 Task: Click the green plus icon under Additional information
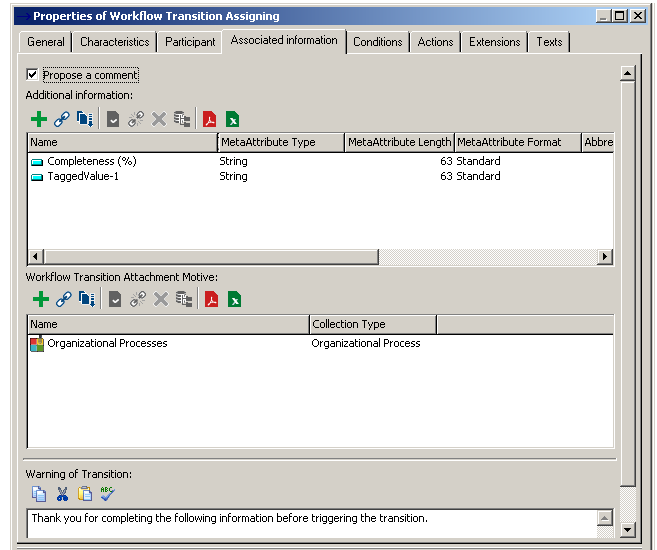click(39, 120)
